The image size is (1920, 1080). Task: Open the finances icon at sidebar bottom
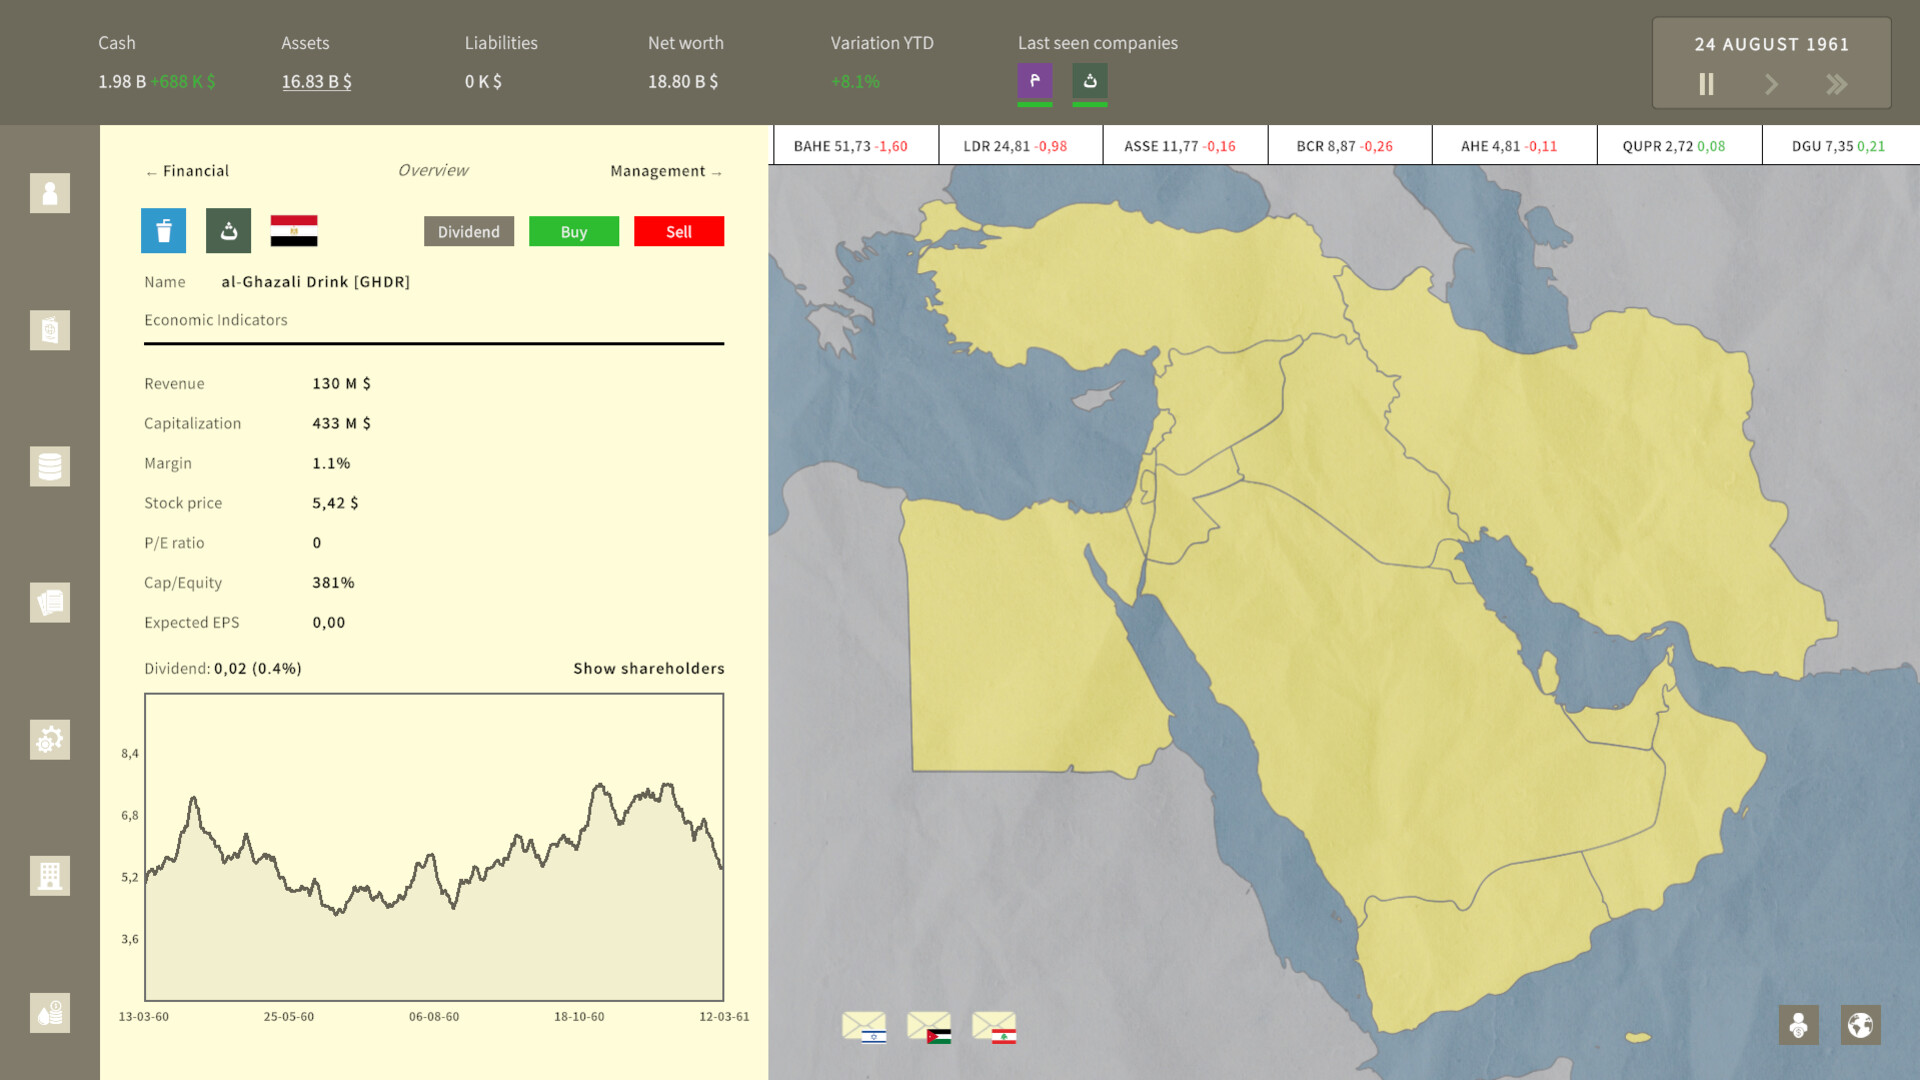click(x=49, y=1012)
